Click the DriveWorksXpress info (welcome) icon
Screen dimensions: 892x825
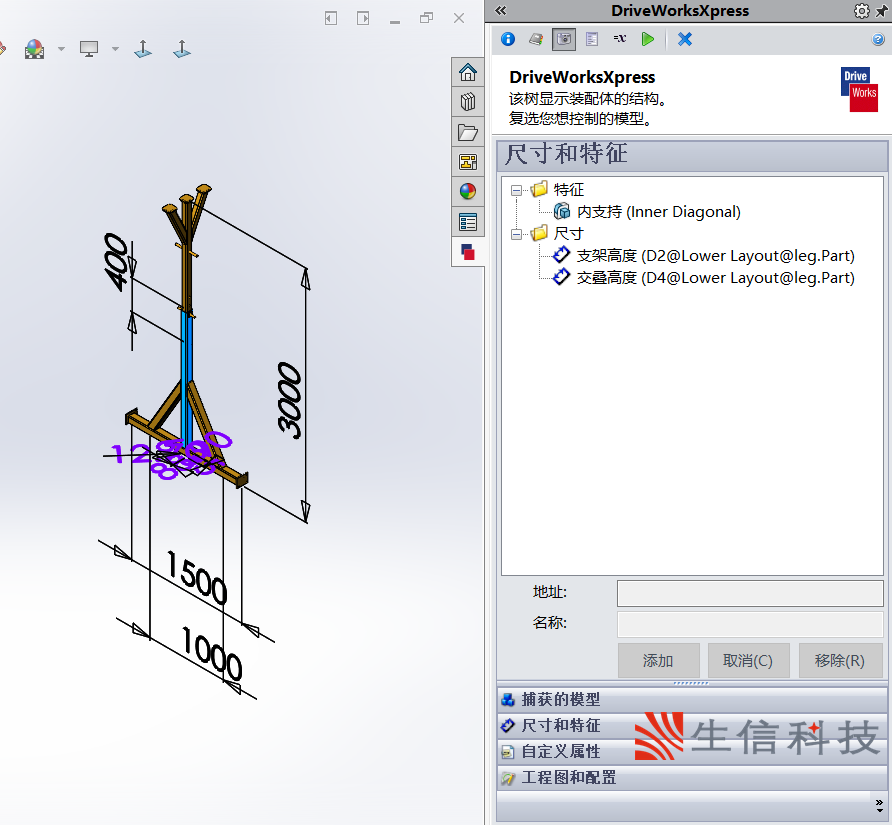tap(508, 39)
